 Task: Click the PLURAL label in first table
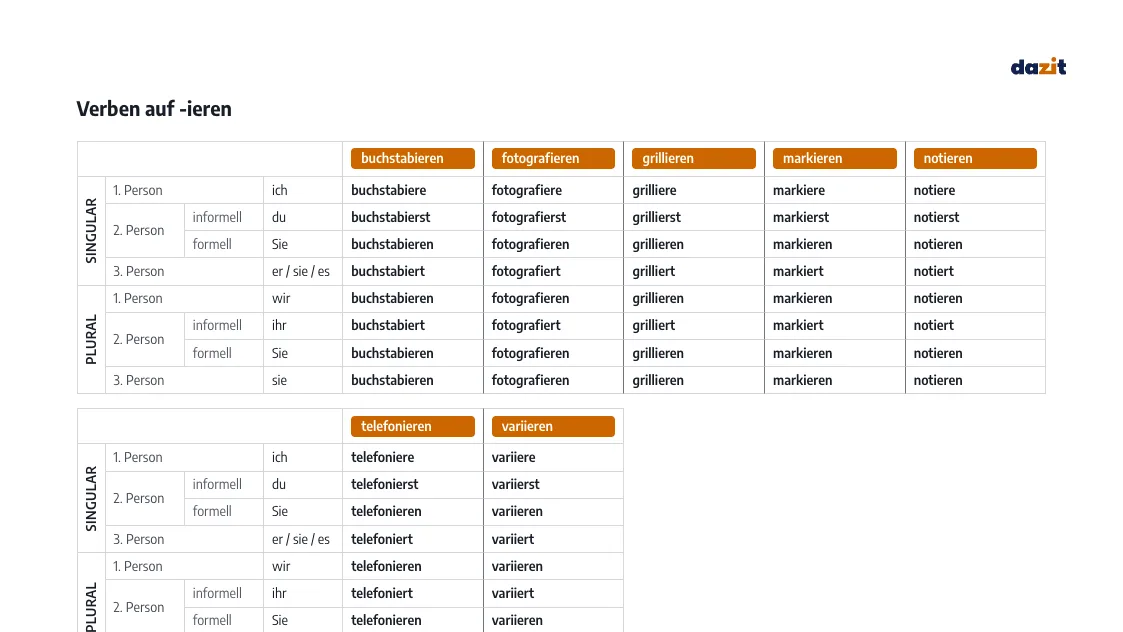point(91,340)
